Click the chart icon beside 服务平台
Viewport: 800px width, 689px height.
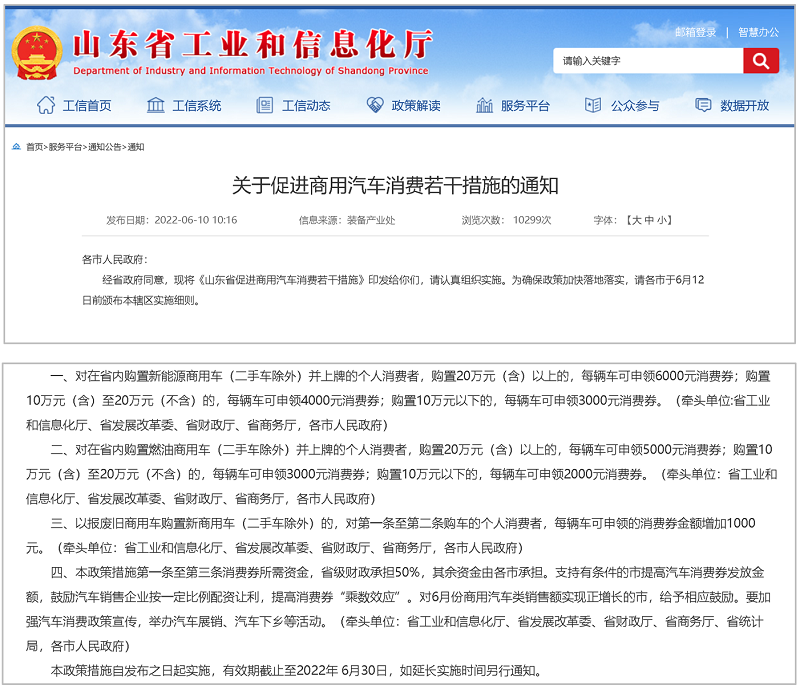tap(484, 105)
